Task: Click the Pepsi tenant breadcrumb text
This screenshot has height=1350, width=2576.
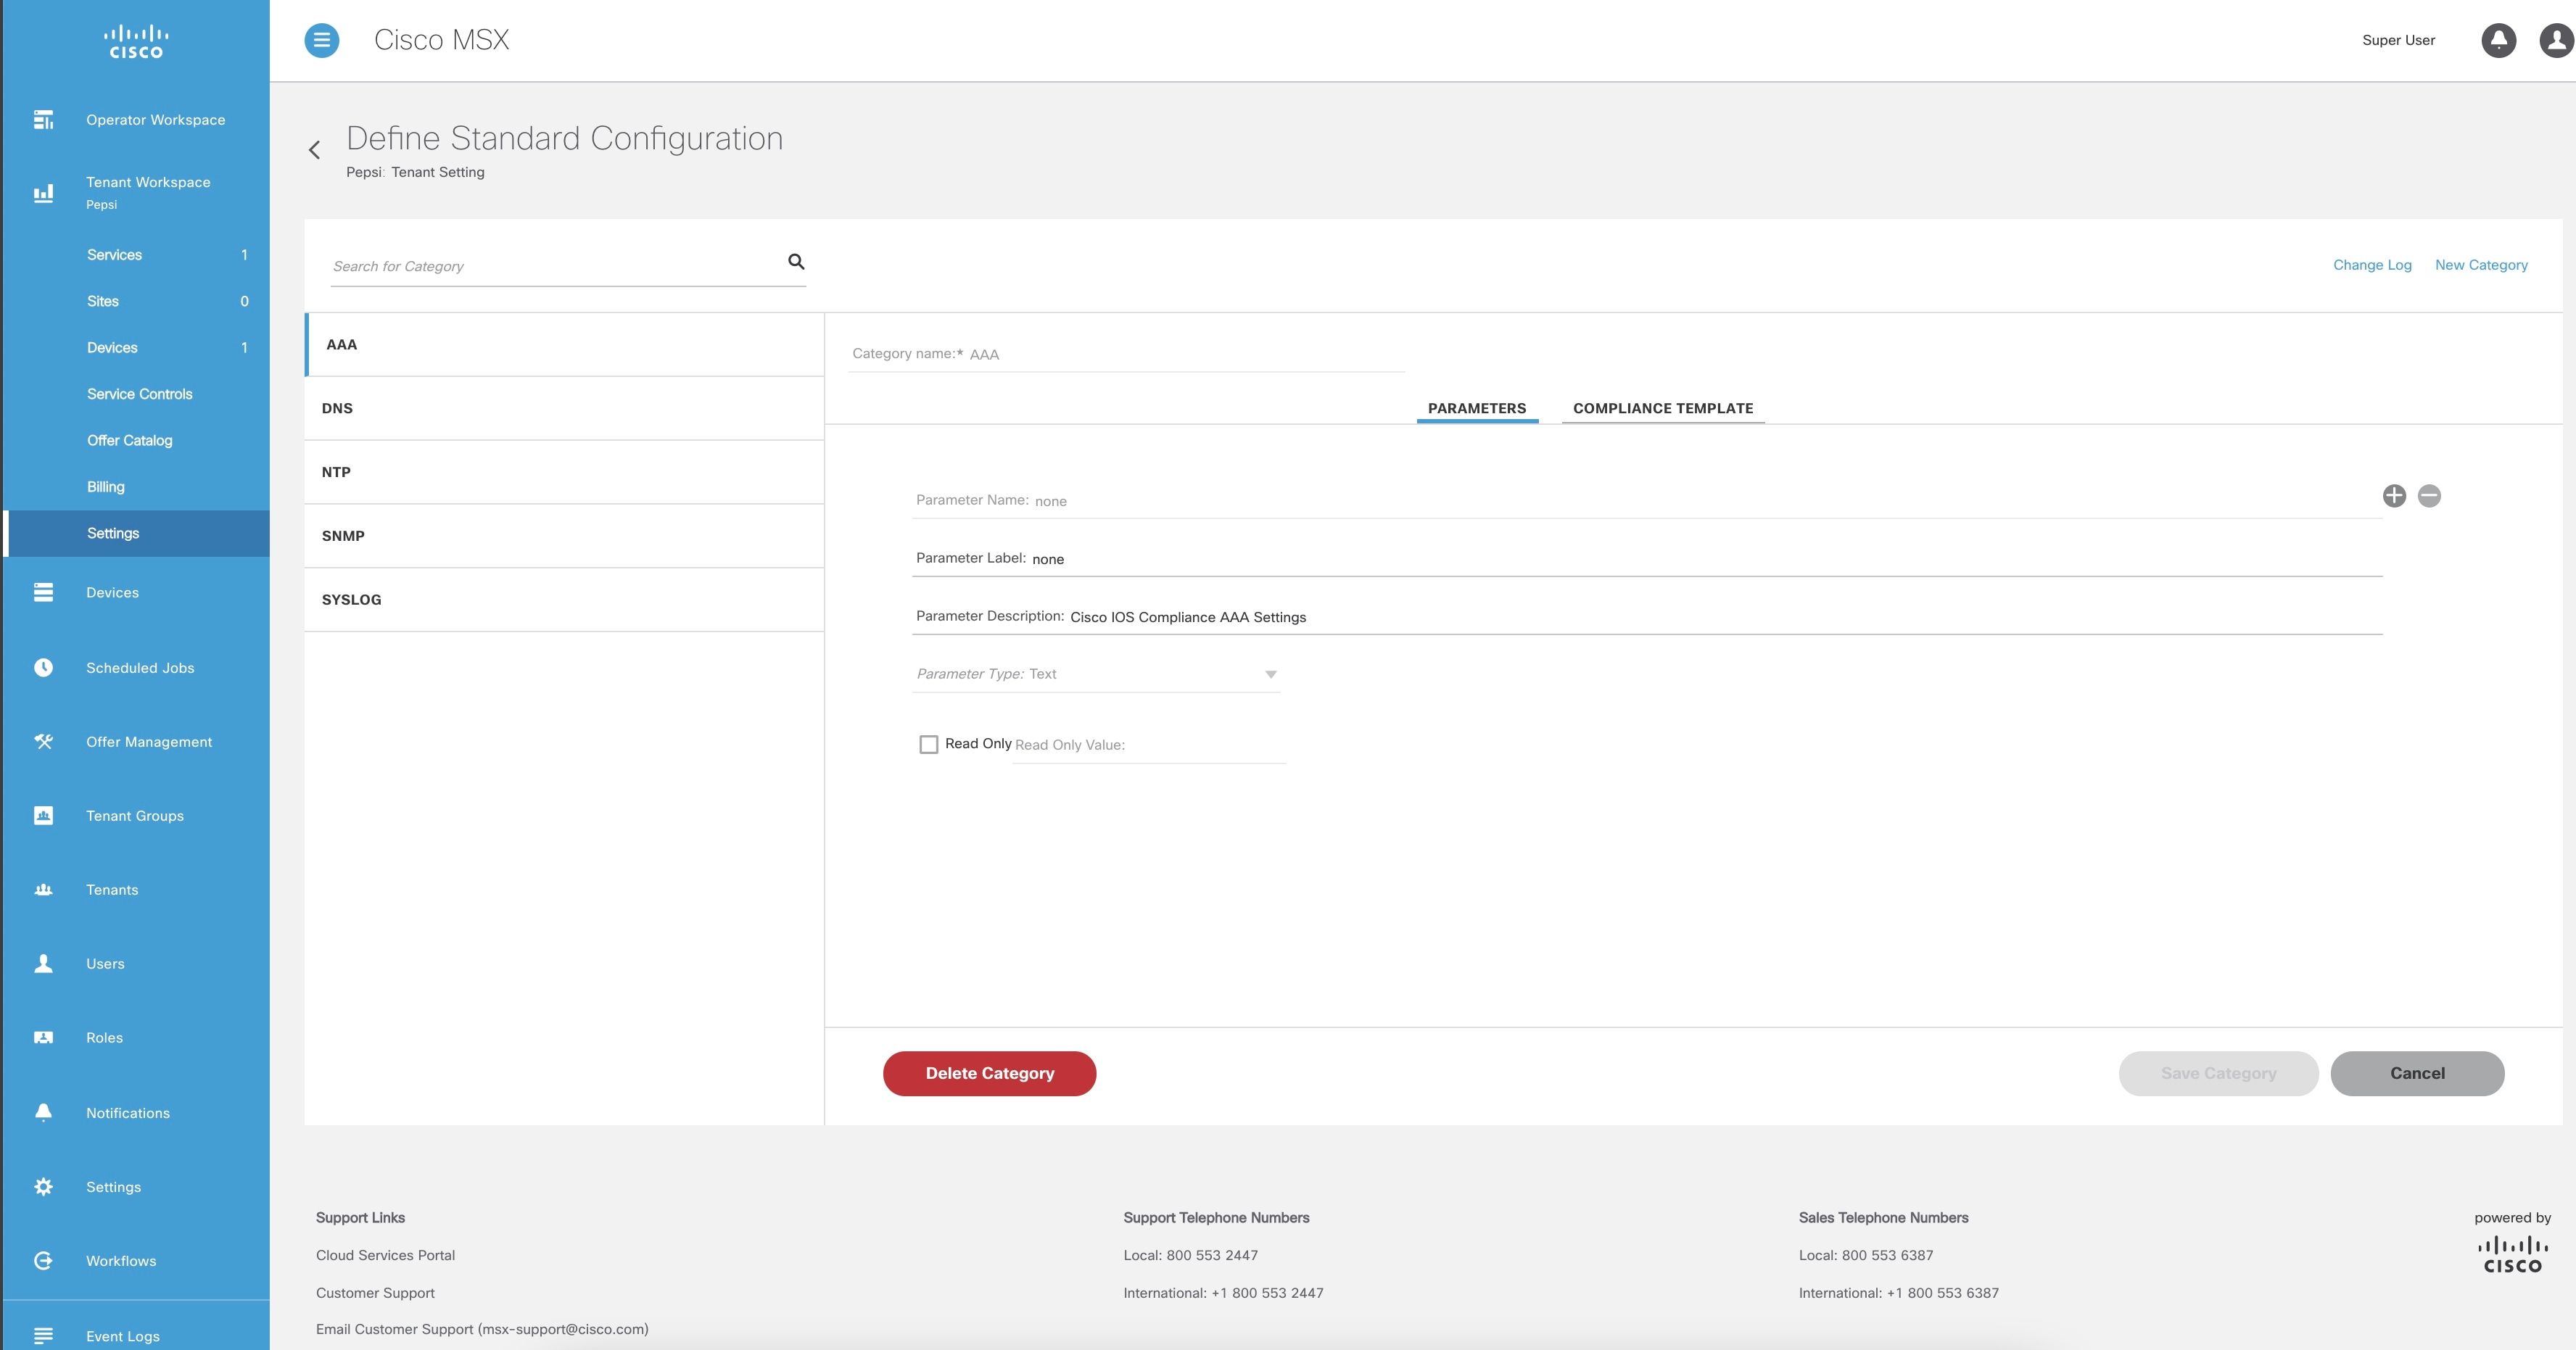Action: (x=364, y=172)
